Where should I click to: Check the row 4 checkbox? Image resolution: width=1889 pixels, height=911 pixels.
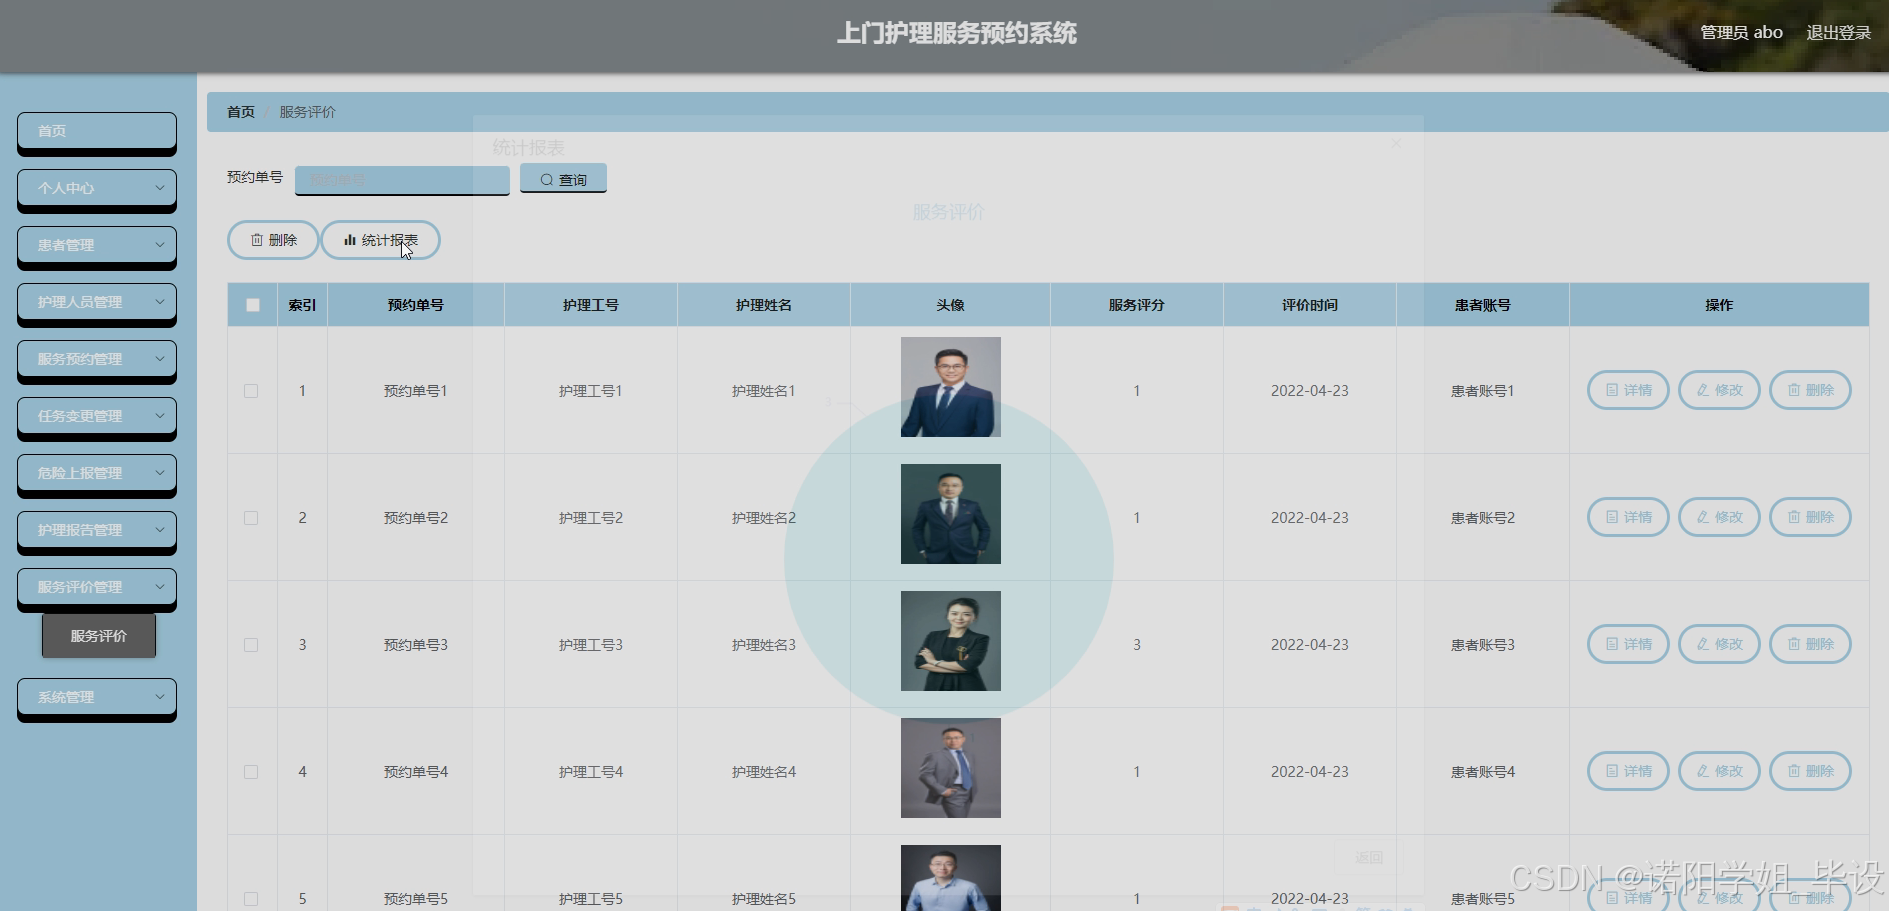point(251,772)
